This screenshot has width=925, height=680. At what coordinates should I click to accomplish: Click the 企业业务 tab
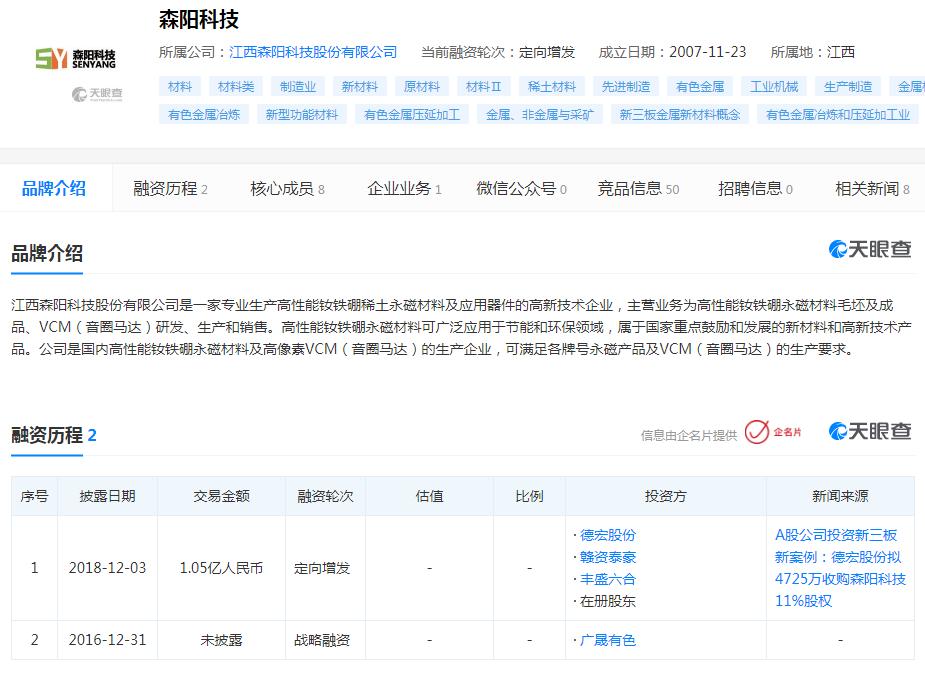tap(404, 189)
